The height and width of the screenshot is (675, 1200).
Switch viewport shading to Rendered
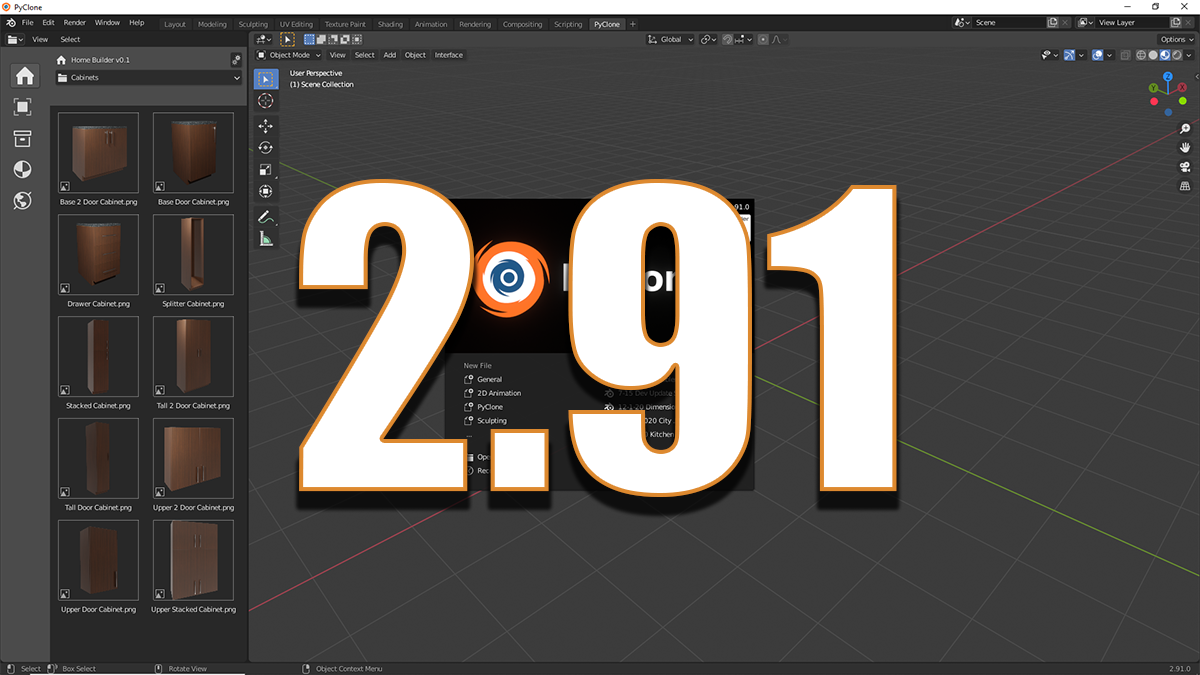coord(1176,55)
